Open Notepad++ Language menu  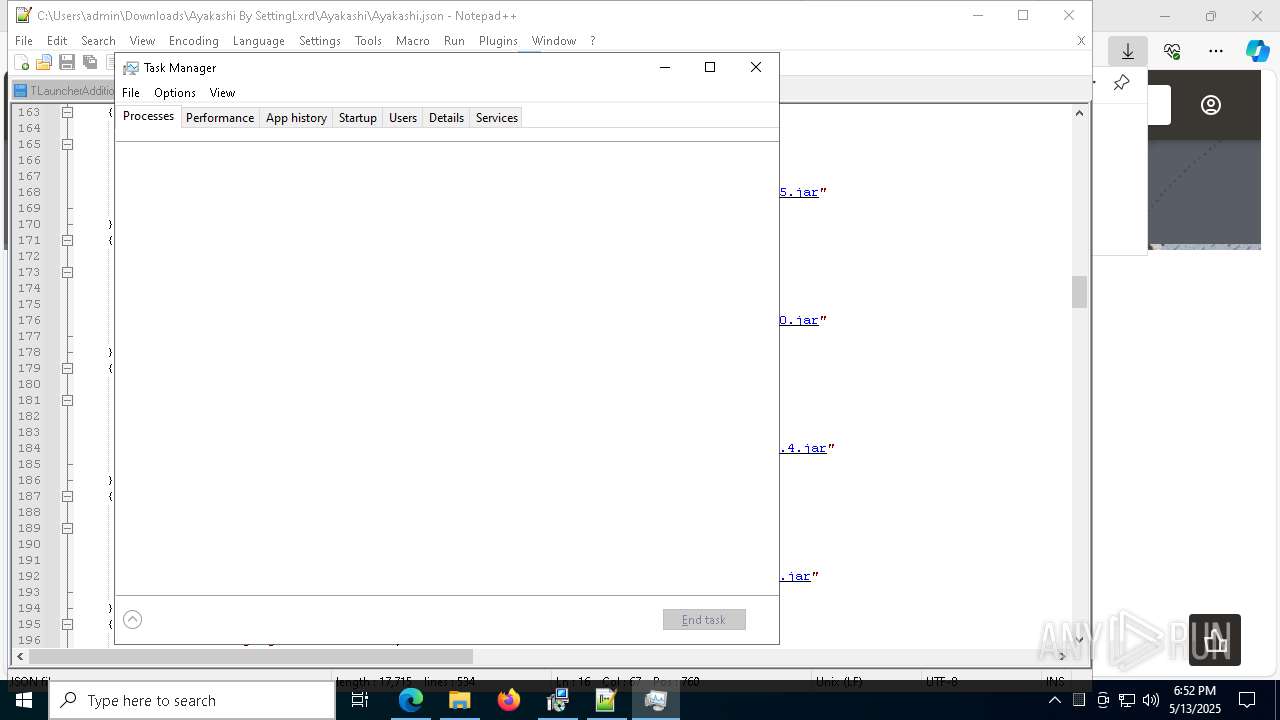[x=259, y=41]
